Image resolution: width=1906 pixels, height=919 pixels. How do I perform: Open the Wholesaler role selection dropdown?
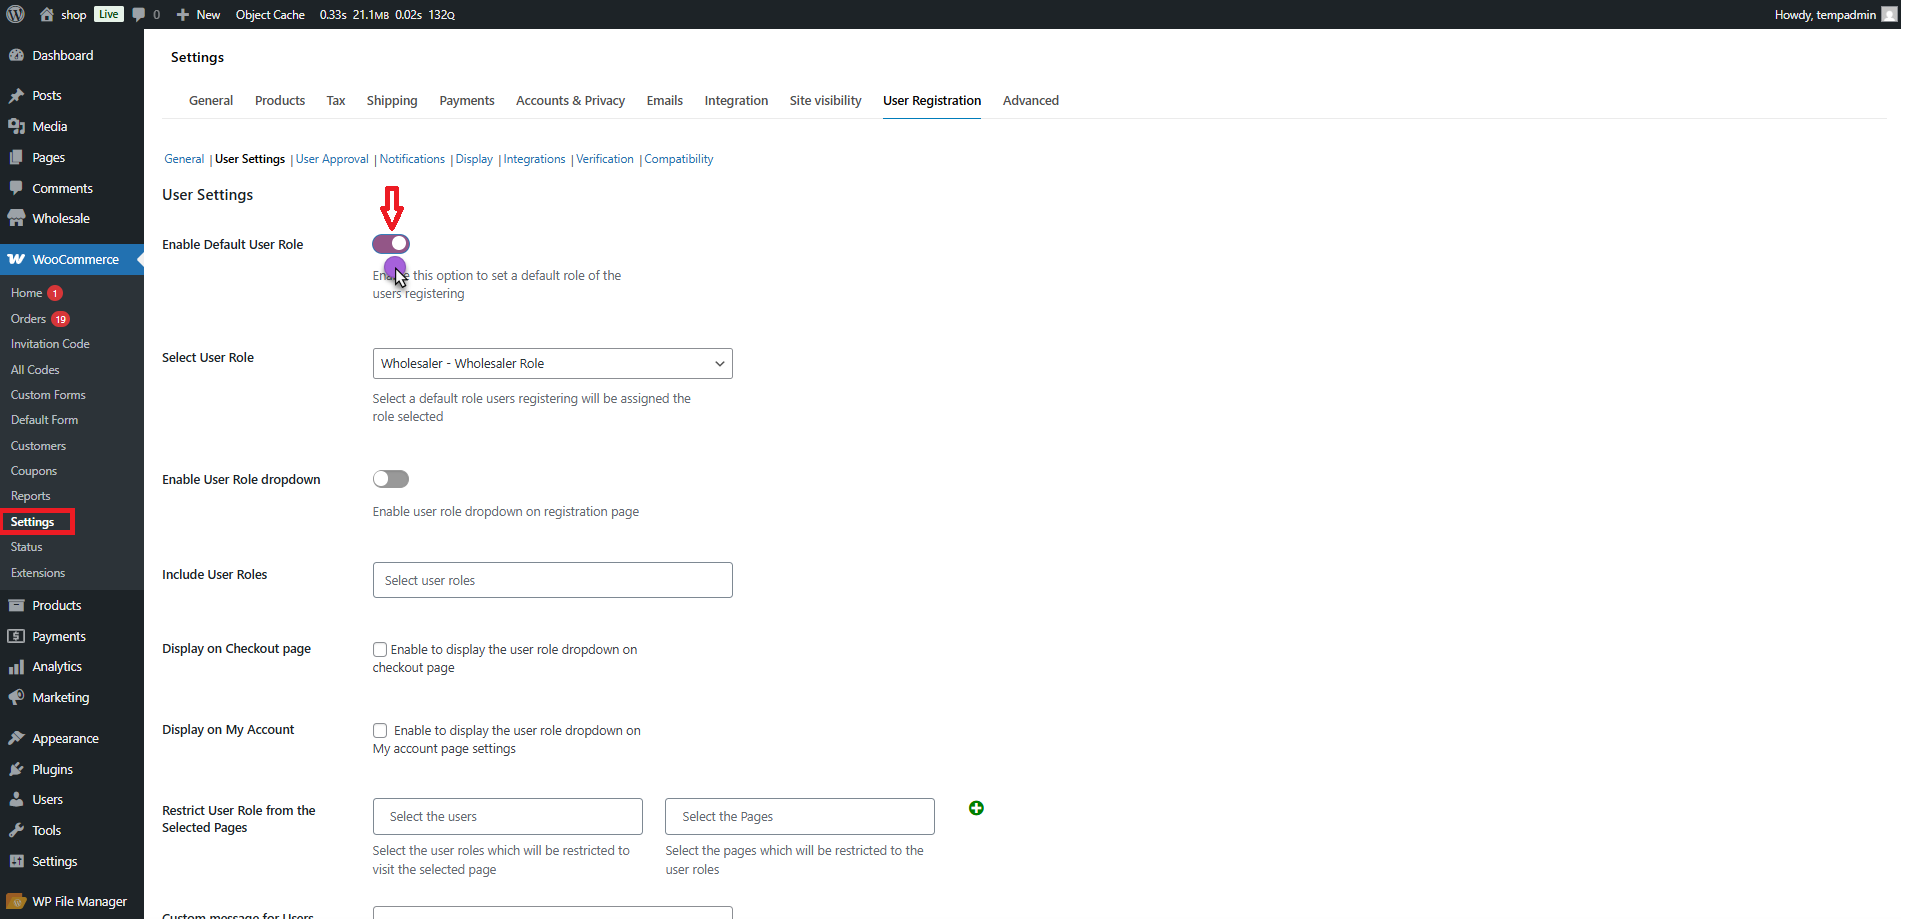[551, 363]
